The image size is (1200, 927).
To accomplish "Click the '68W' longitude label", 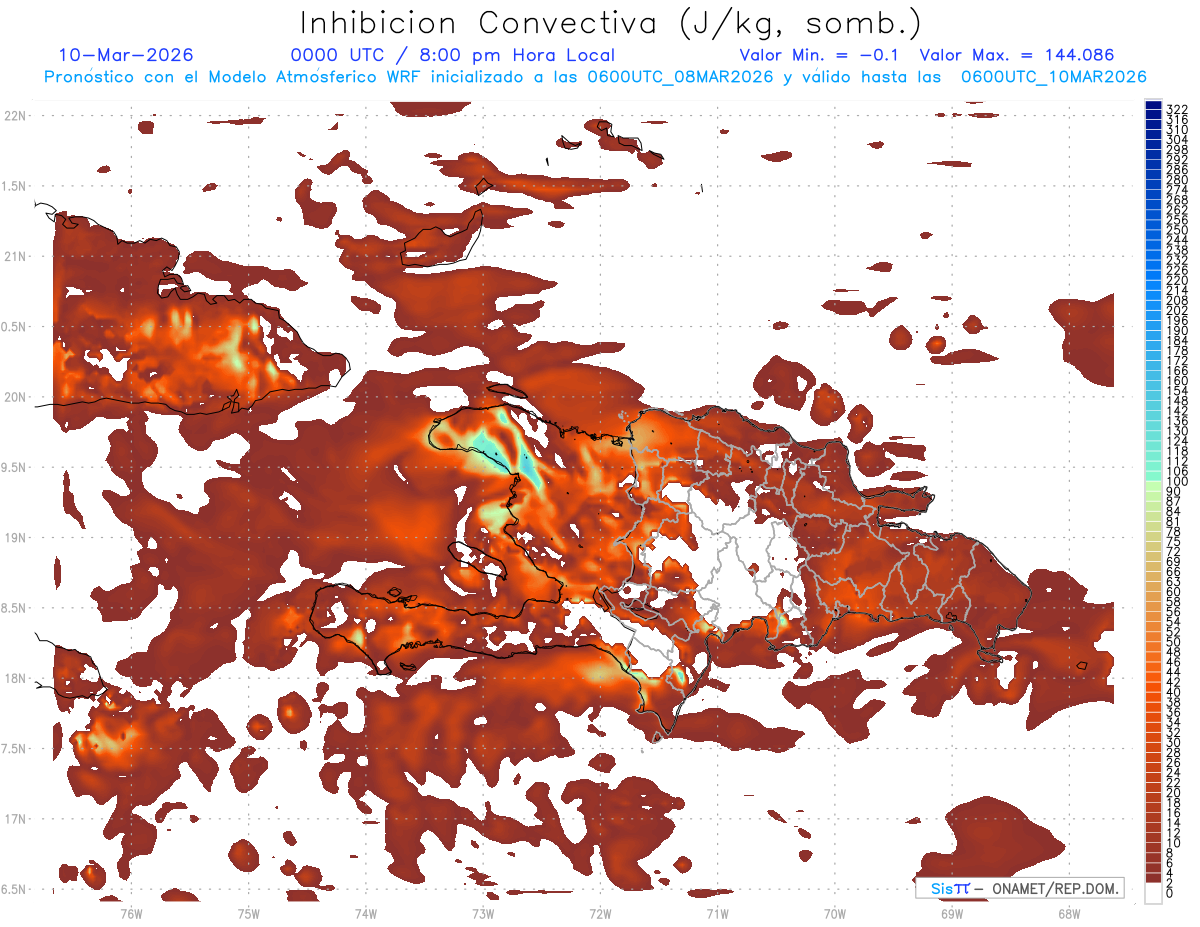I will (x=1069, y=912).
